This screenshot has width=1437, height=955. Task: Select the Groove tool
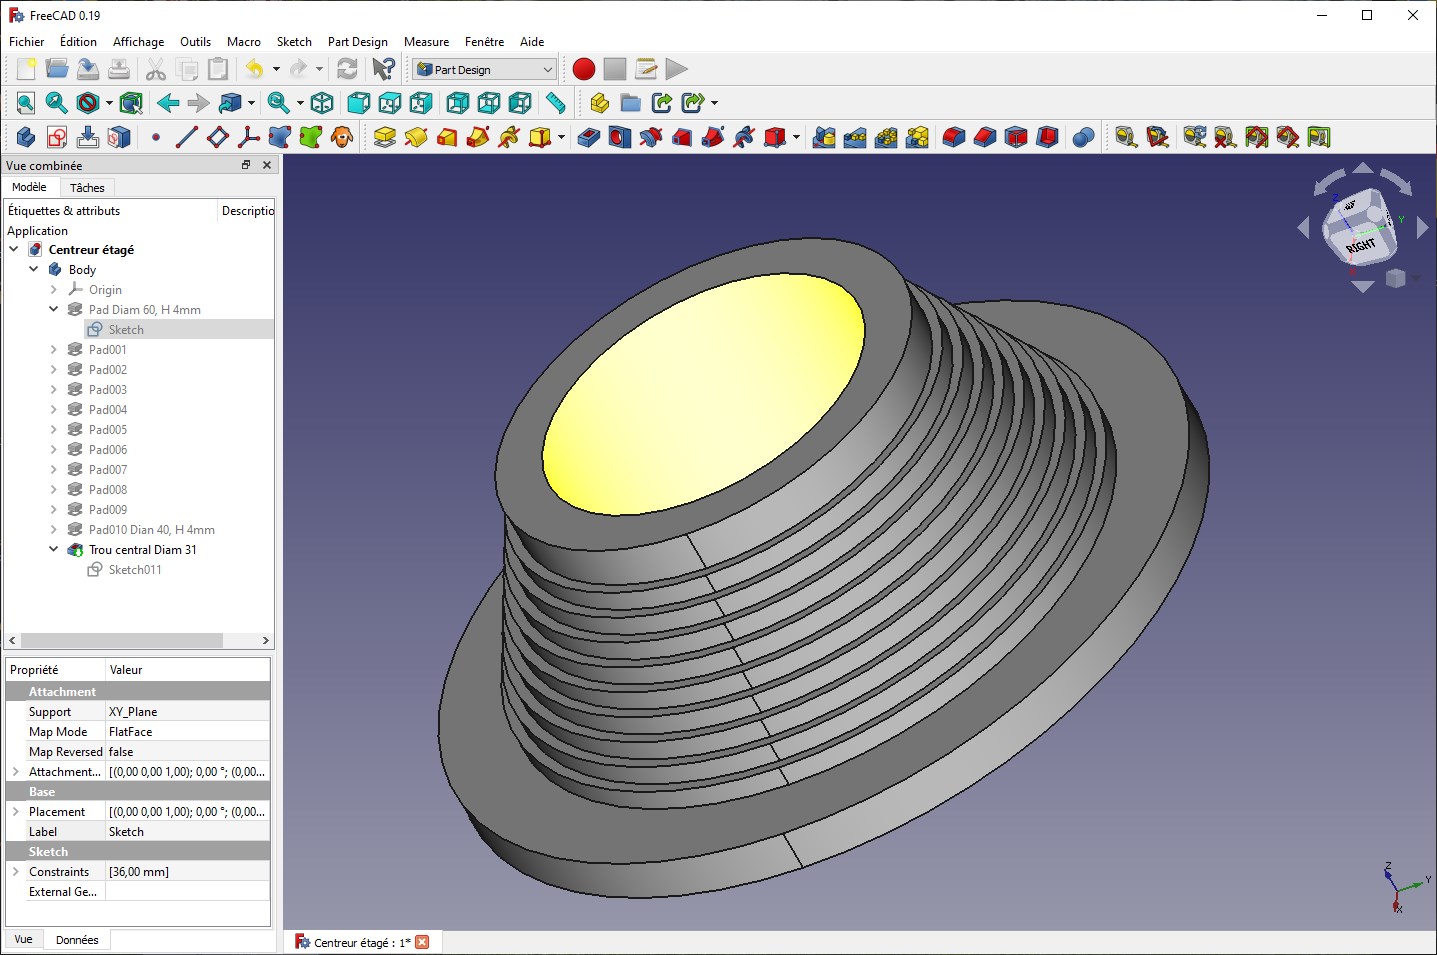pos(651,137)
